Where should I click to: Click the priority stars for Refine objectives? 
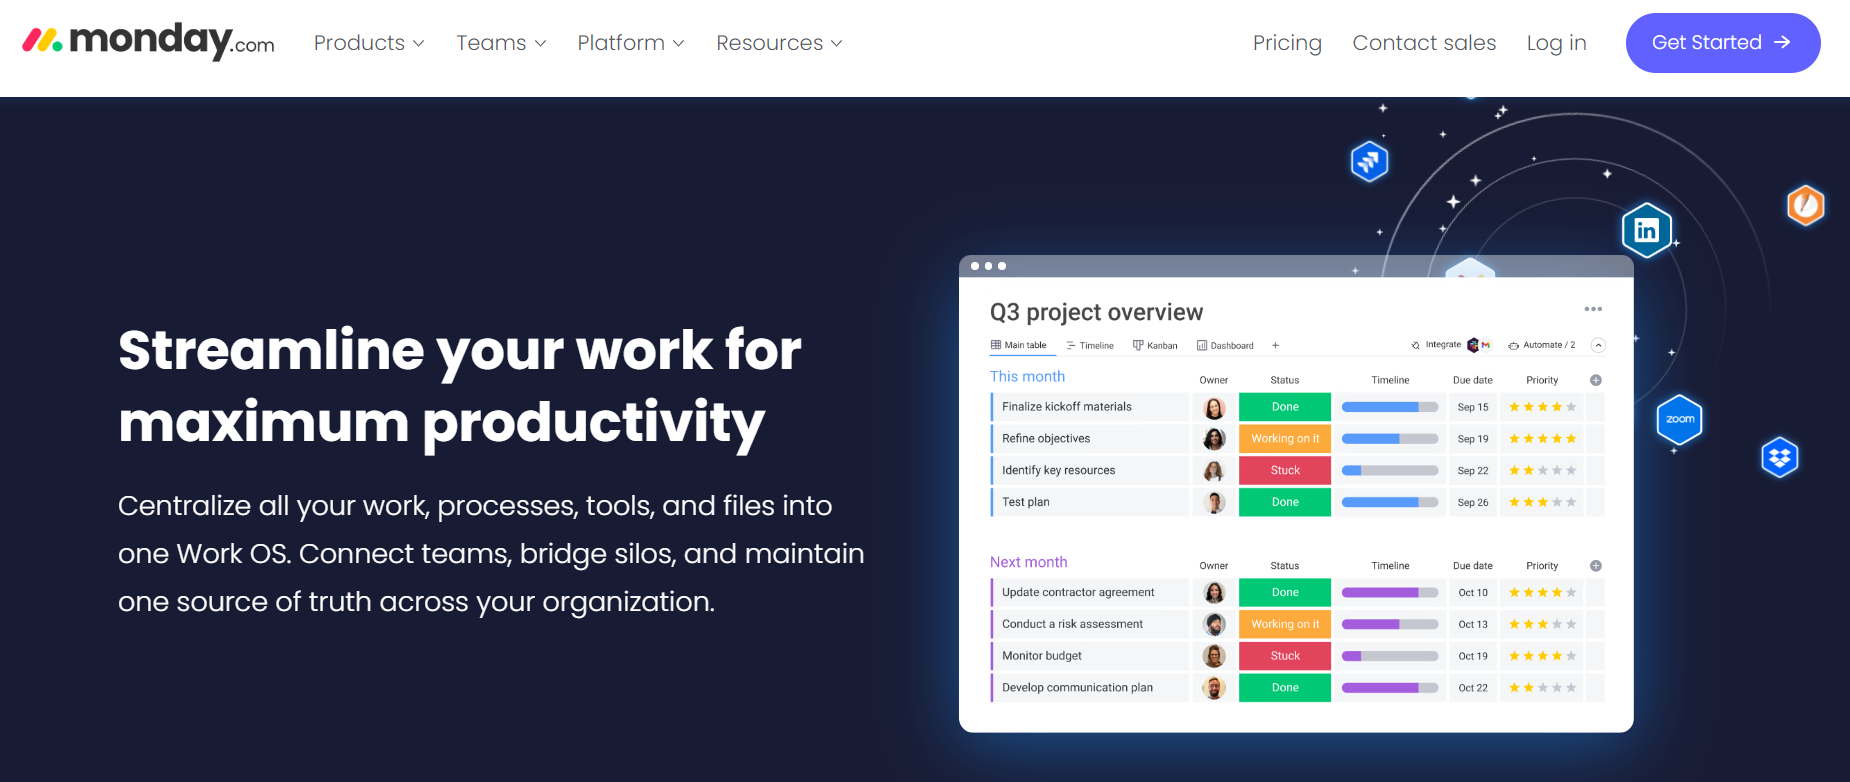coord(1543,439)
